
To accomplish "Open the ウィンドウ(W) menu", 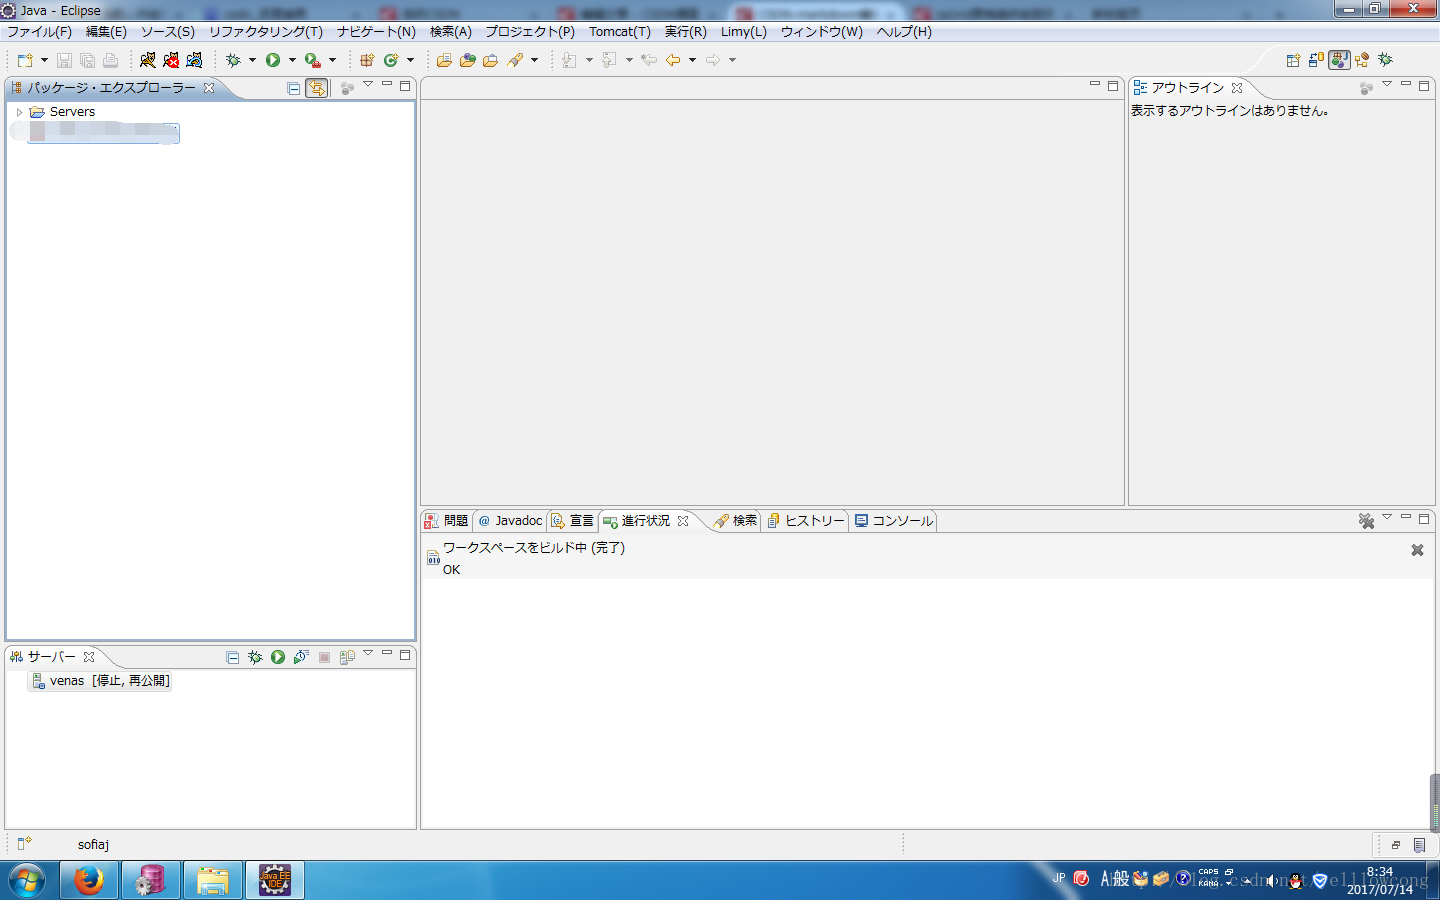I will pos(822,32).
